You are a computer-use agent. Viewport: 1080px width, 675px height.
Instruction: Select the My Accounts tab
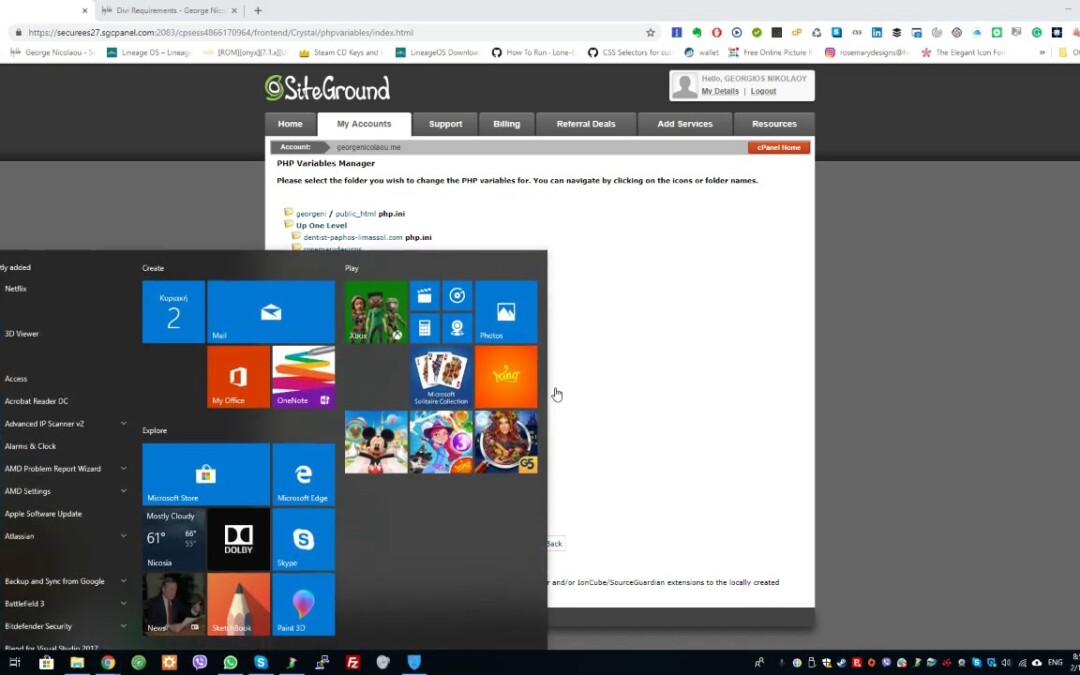[364, 124]
